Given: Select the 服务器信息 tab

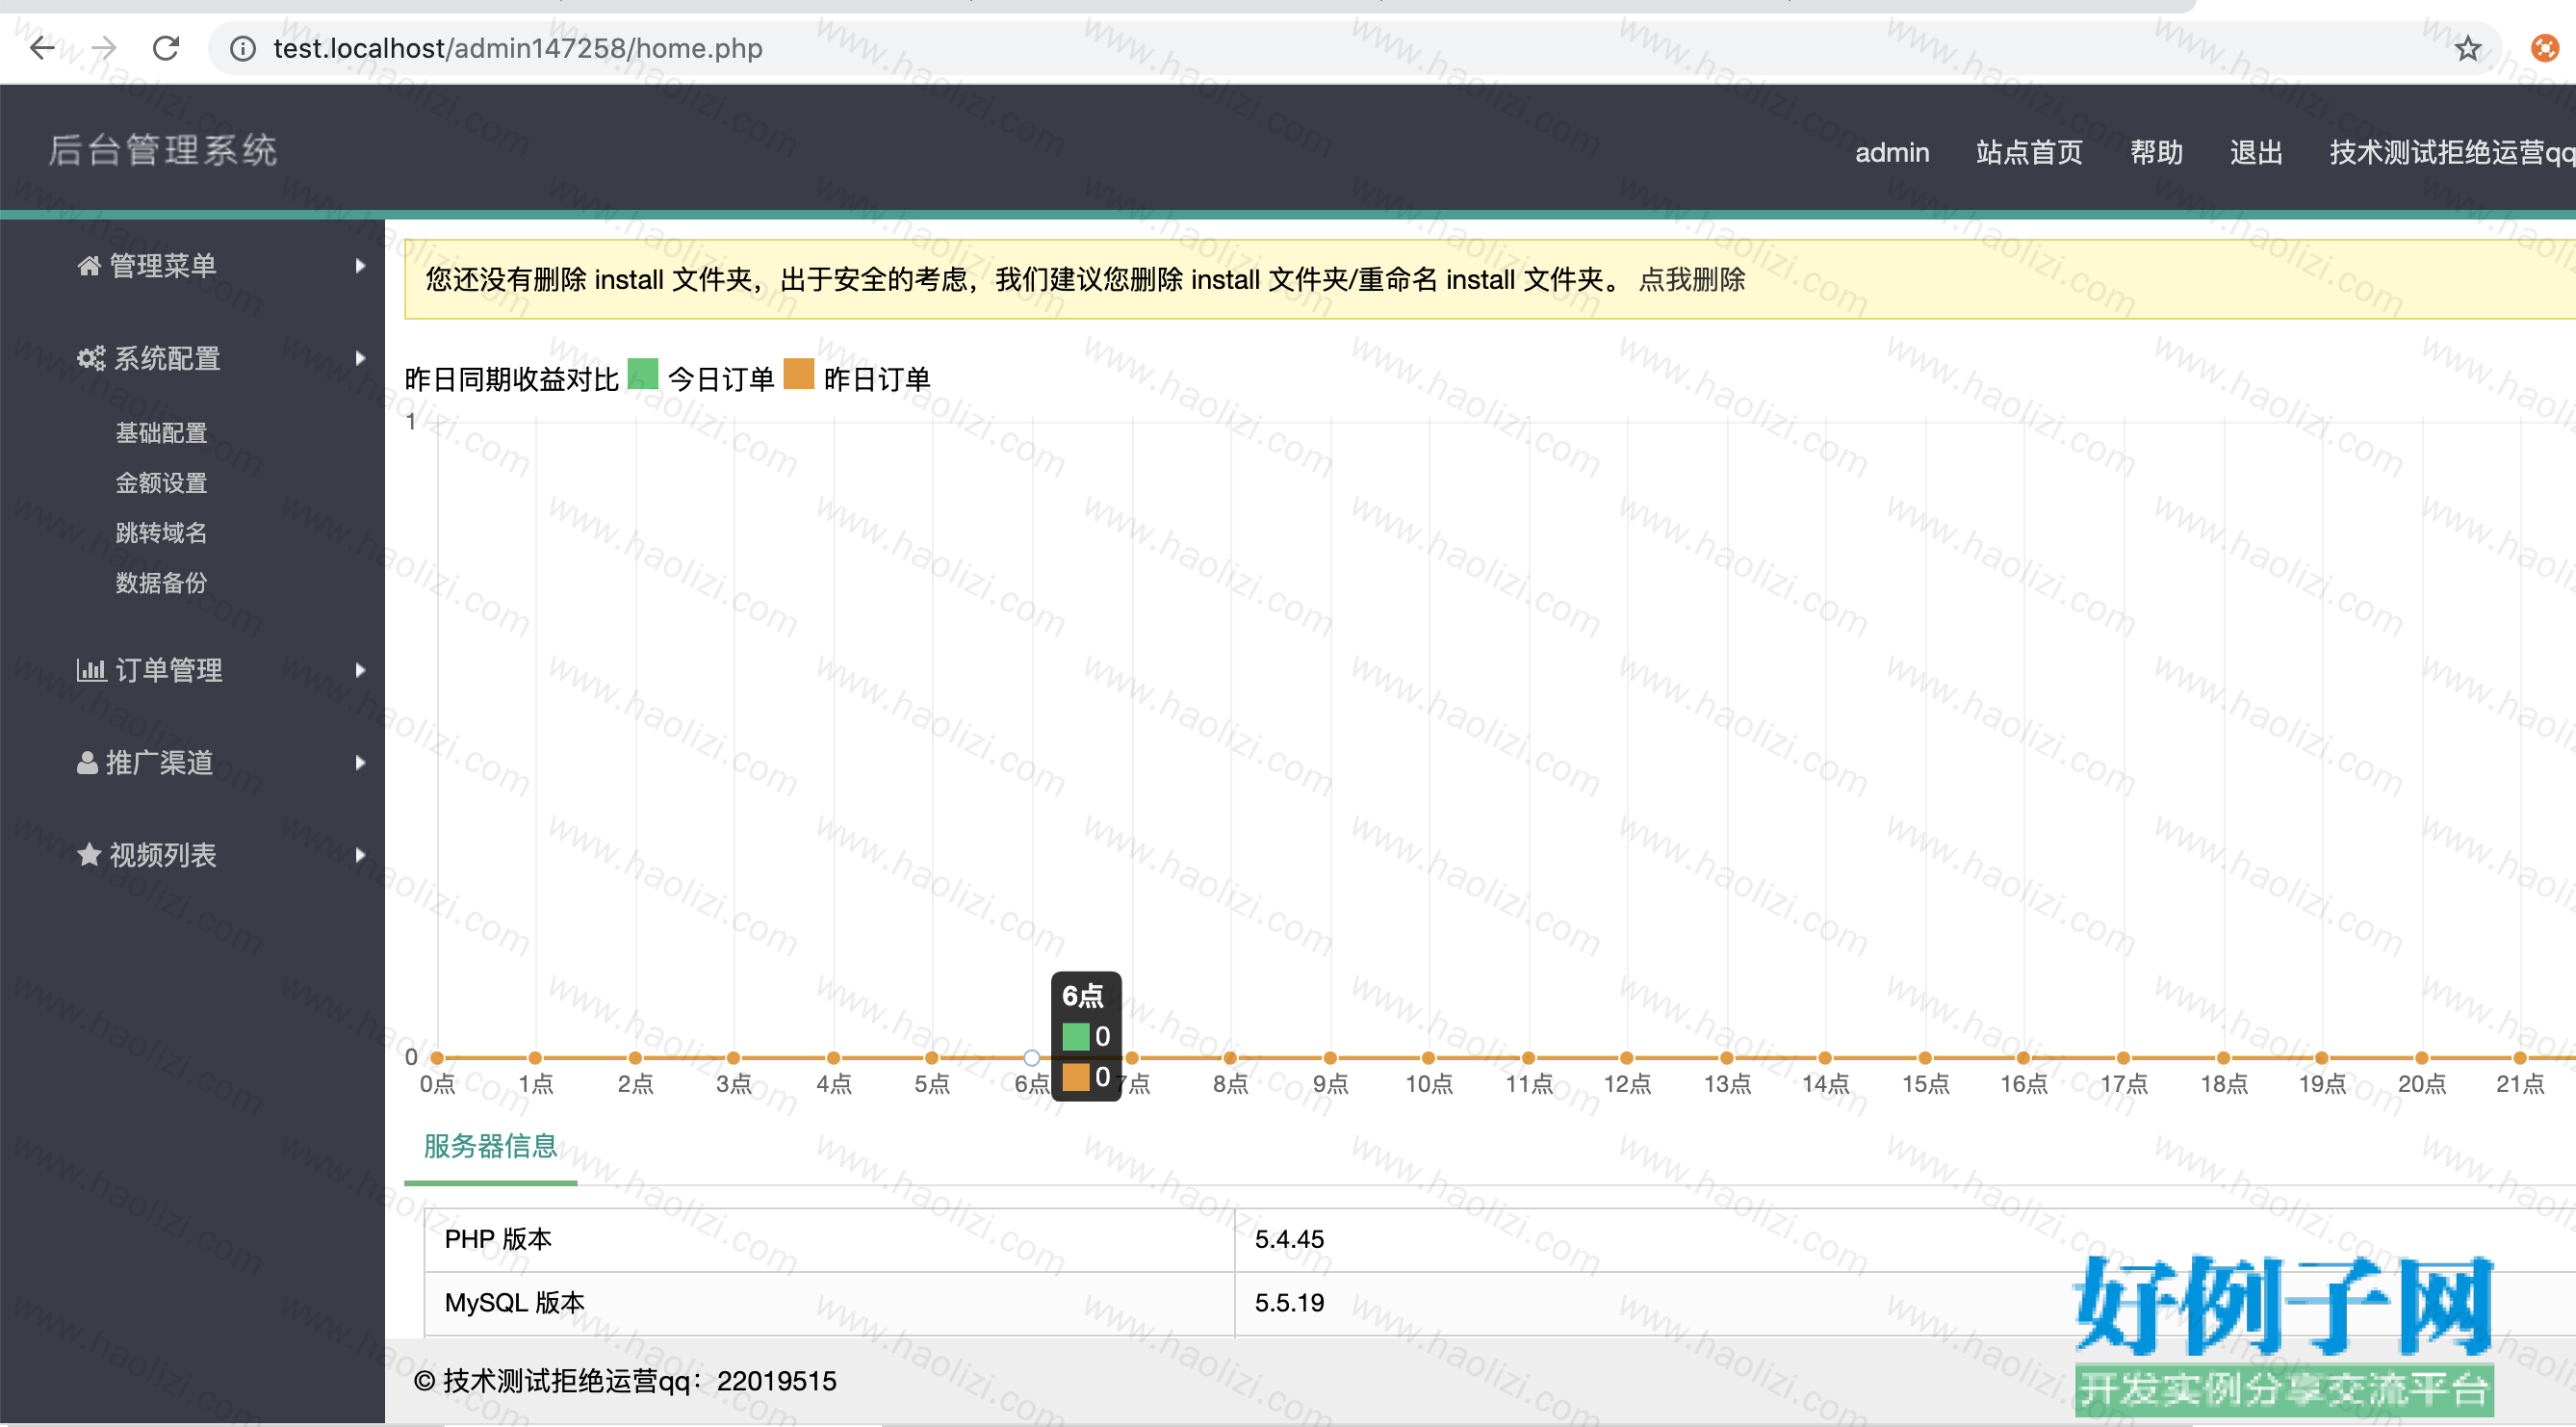Looking at the screenshot, I should click(490, 1146).
